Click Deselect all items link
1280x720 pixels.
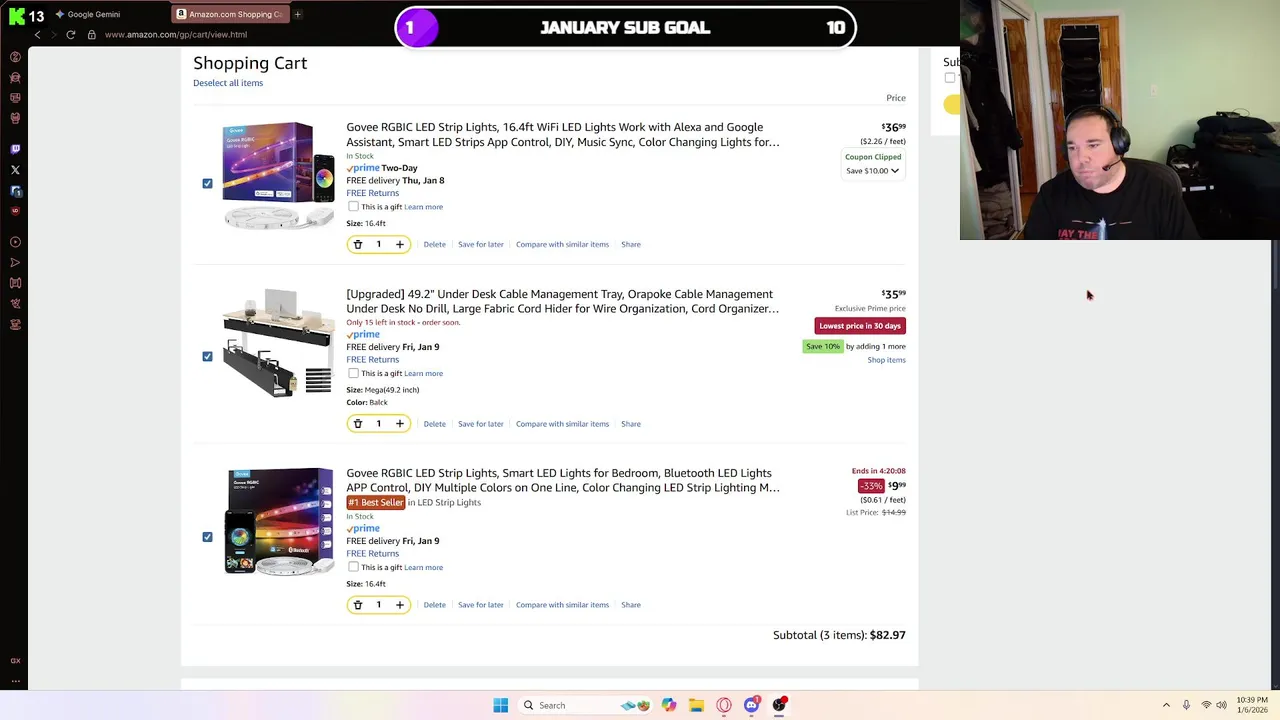[x=228, y=83]
